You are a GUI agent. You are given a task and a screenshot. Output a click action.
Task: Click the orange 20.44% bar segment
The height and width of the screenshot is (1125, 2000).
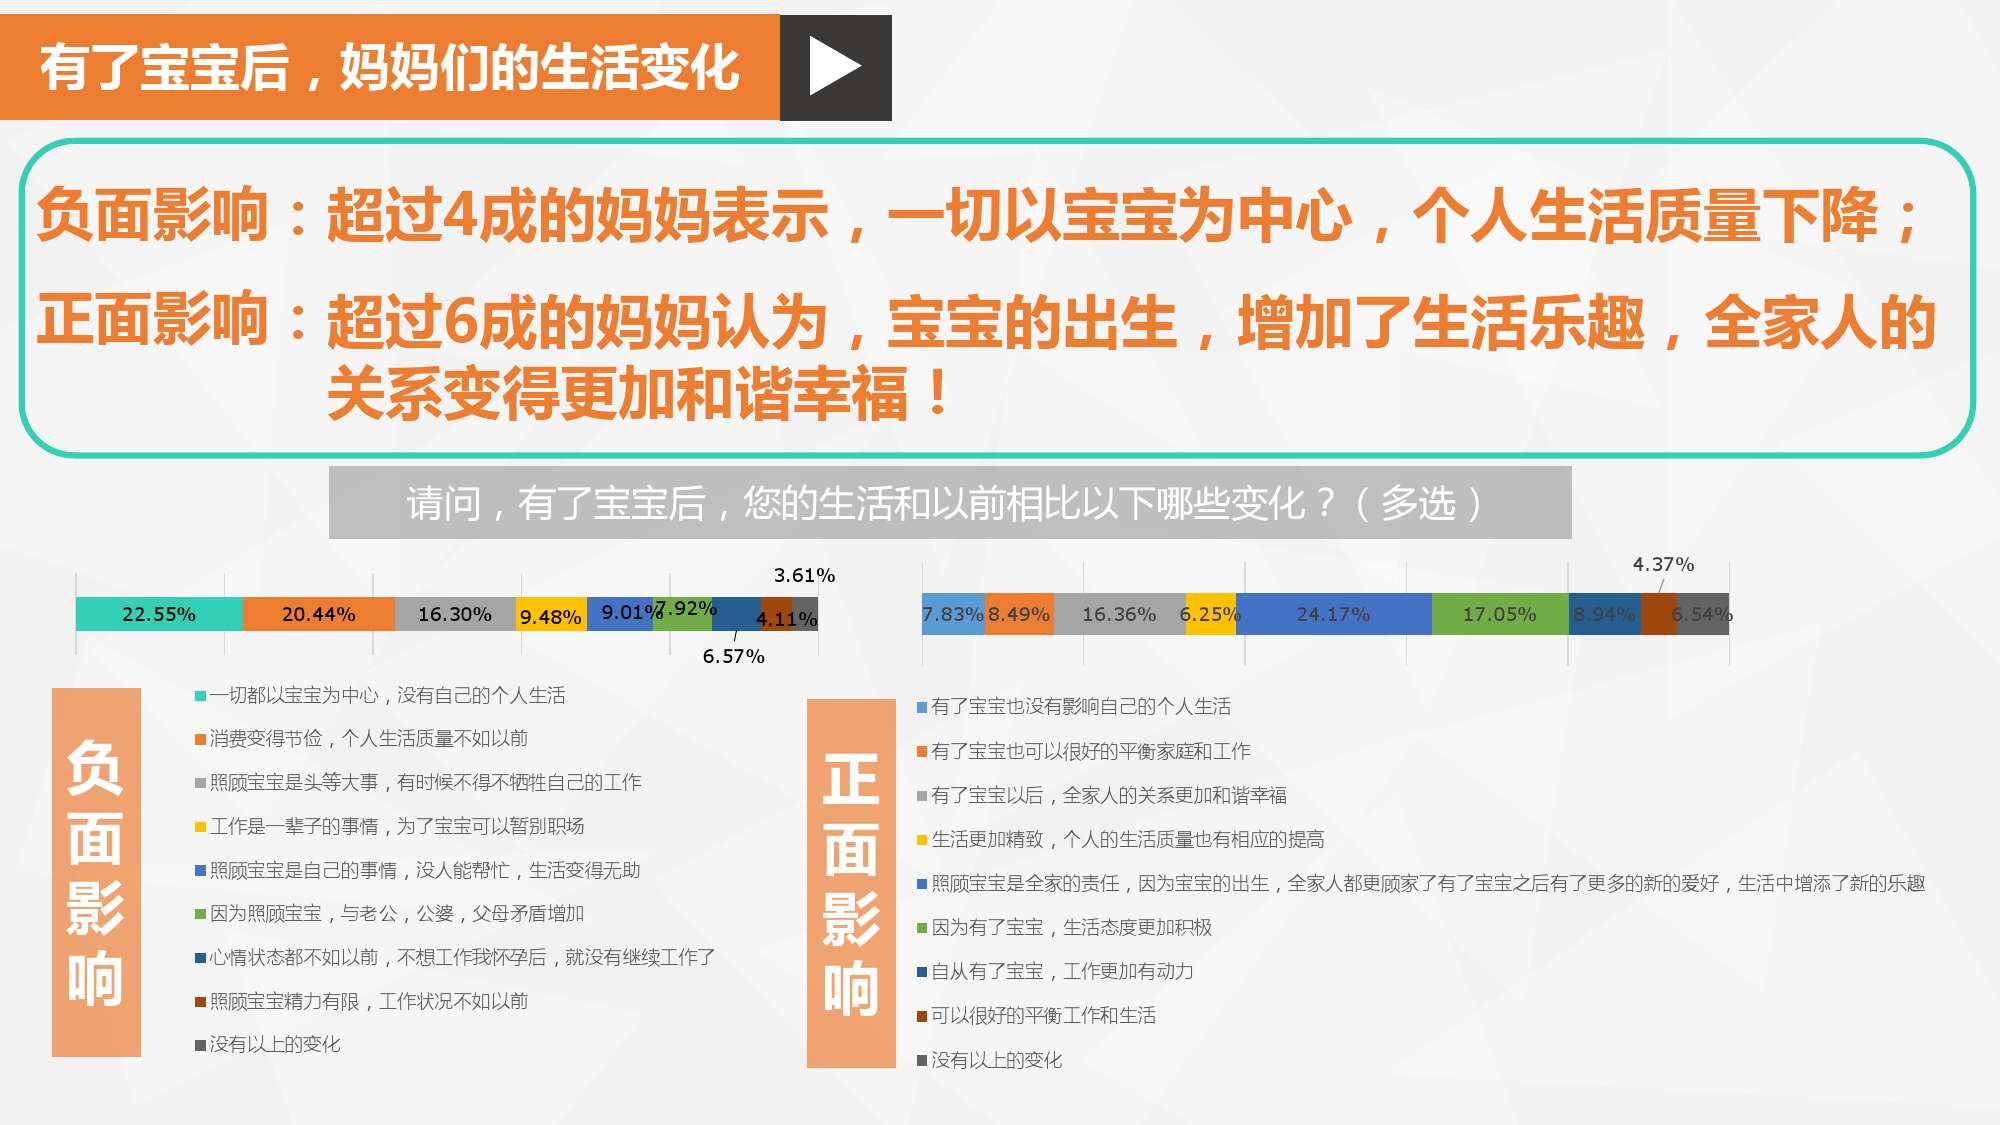pos(318,614)
